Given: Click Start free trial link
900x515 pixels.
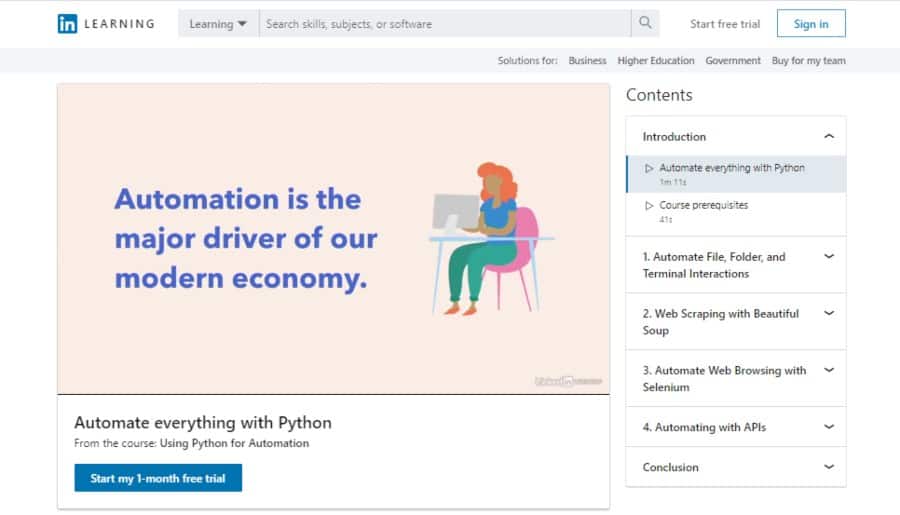Looking at the screenshot, I should (725, 24).
